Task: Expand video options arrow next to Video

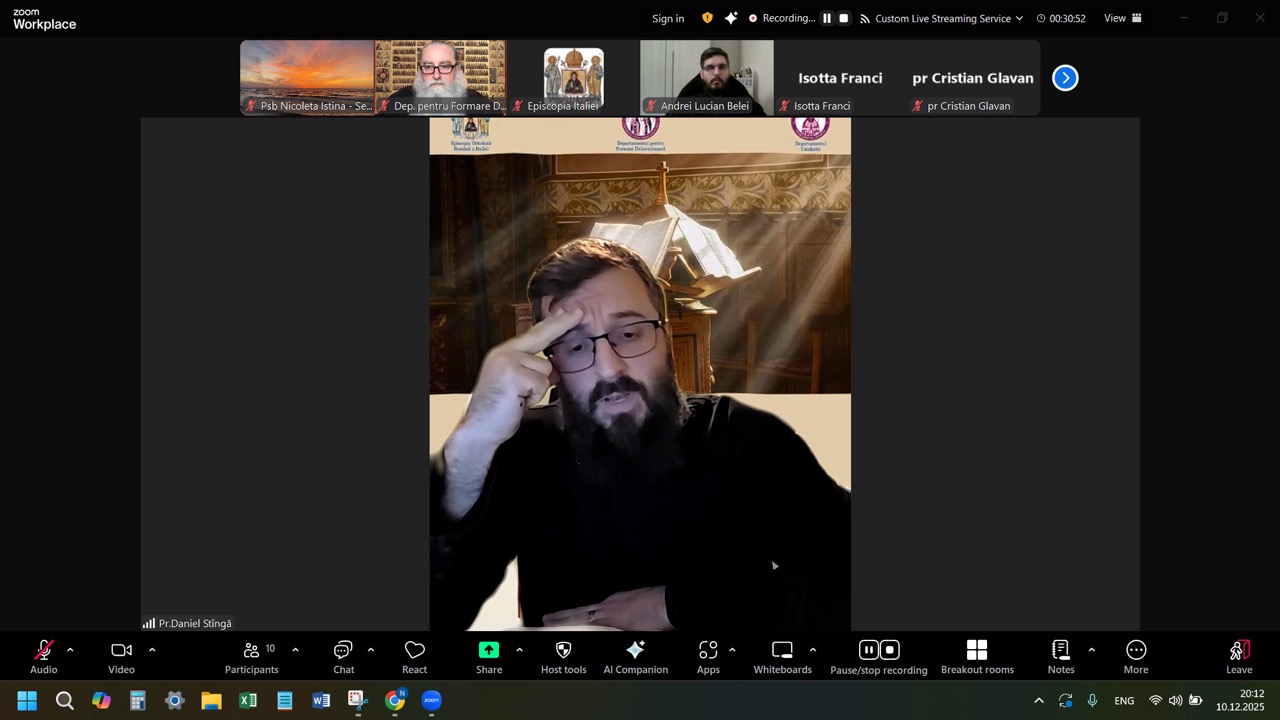Action: 152,650
